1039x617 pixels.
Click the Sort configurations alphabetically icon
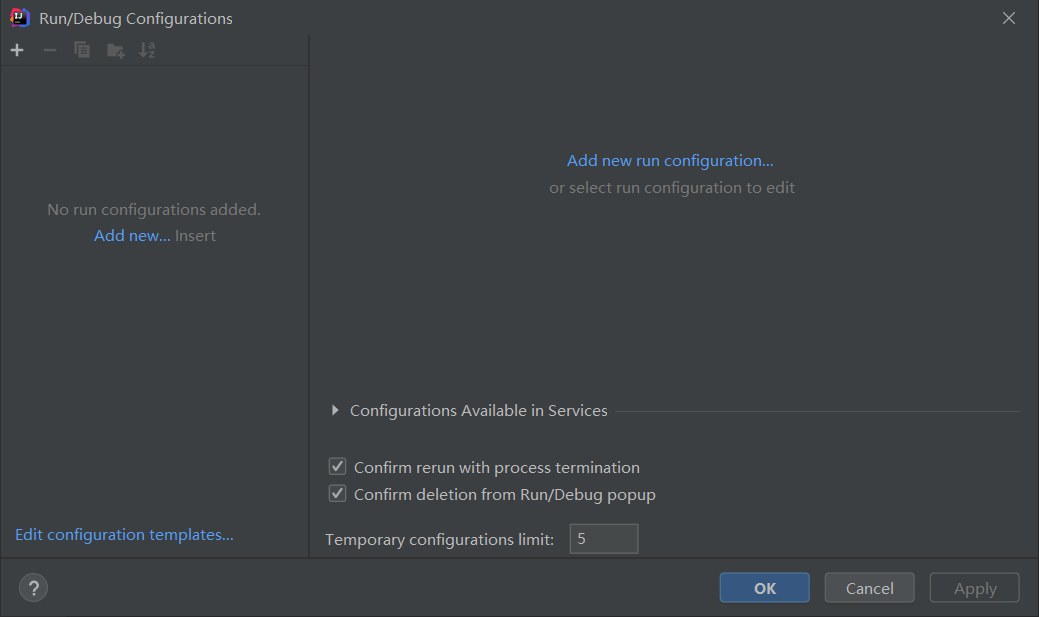147,50
